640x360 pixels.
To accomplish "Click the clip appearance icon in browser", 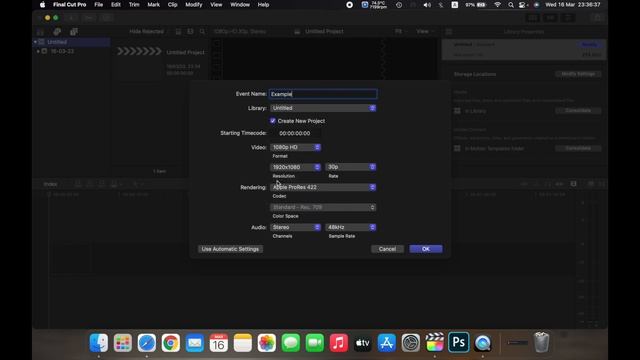I will pyautogui.click(x=190, y=31).
